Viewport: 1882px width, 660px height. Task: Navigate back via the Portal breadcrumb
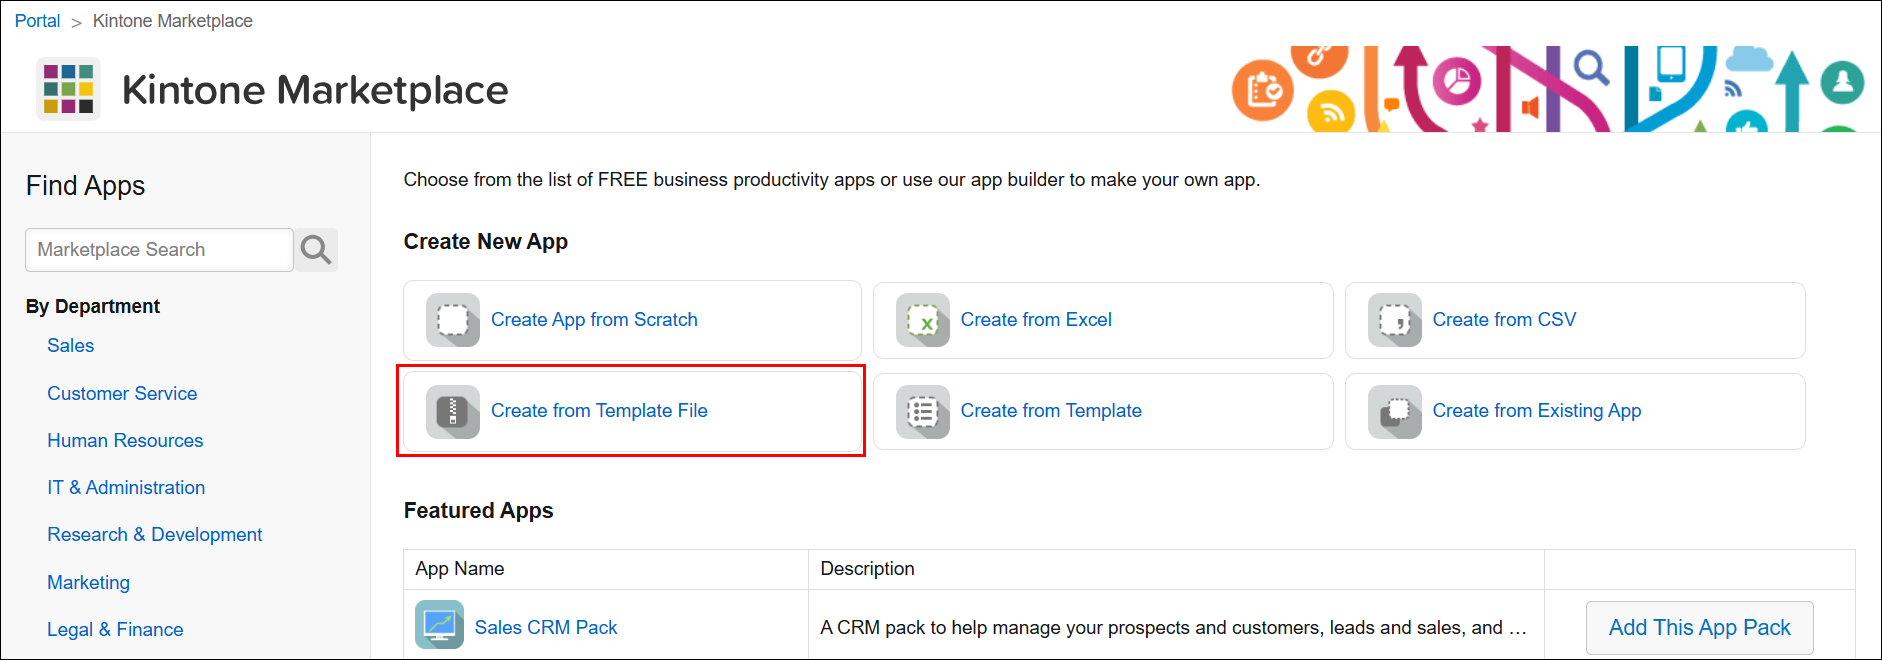[37, 20]
